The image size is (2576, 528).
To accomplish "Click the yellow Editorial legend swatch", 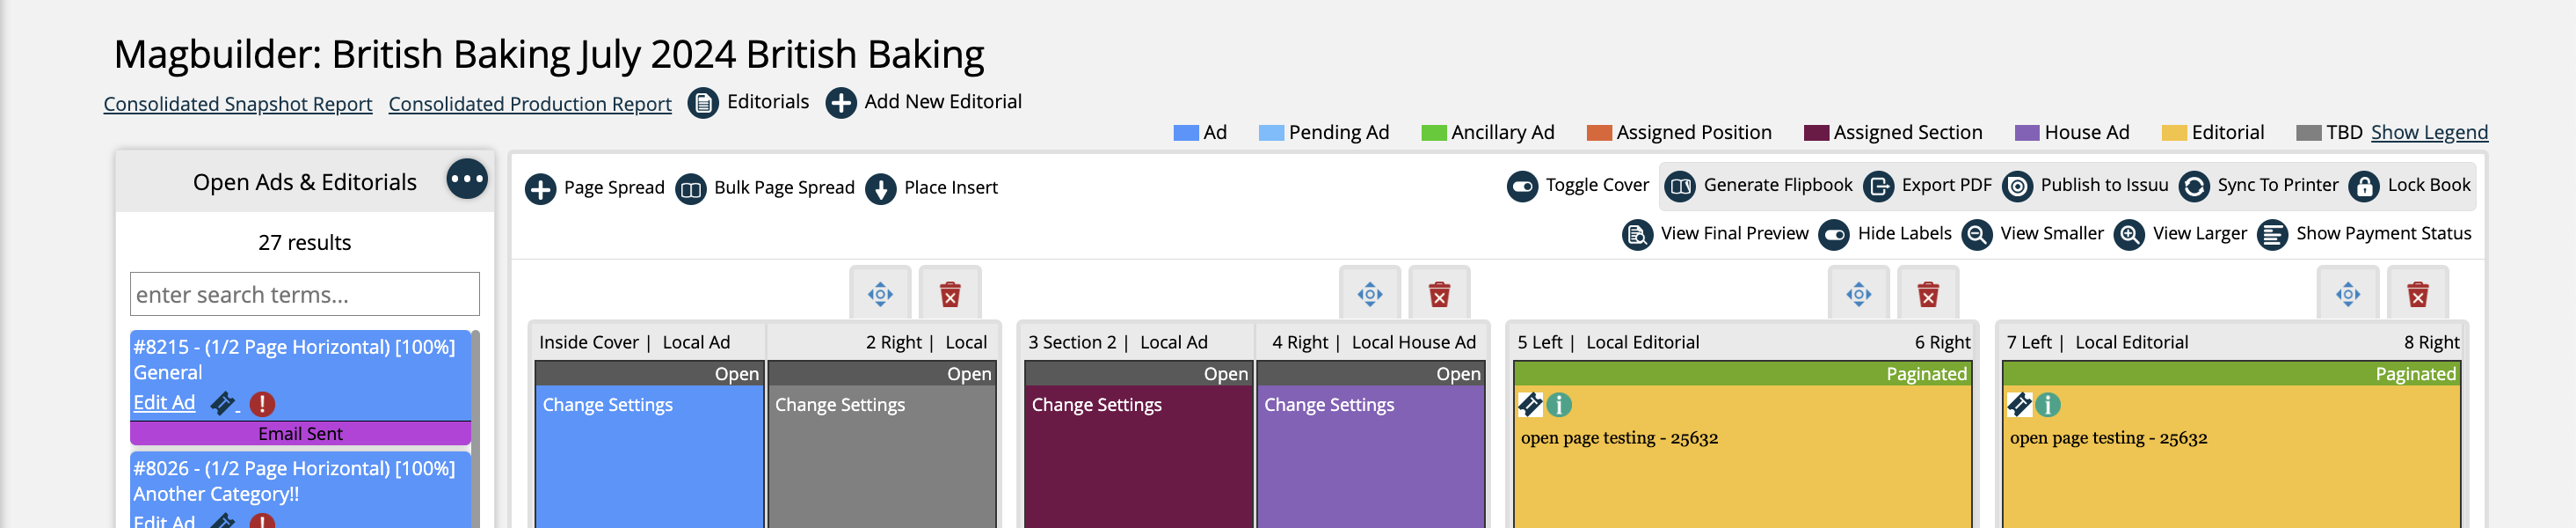I will tap(2174, 133).
